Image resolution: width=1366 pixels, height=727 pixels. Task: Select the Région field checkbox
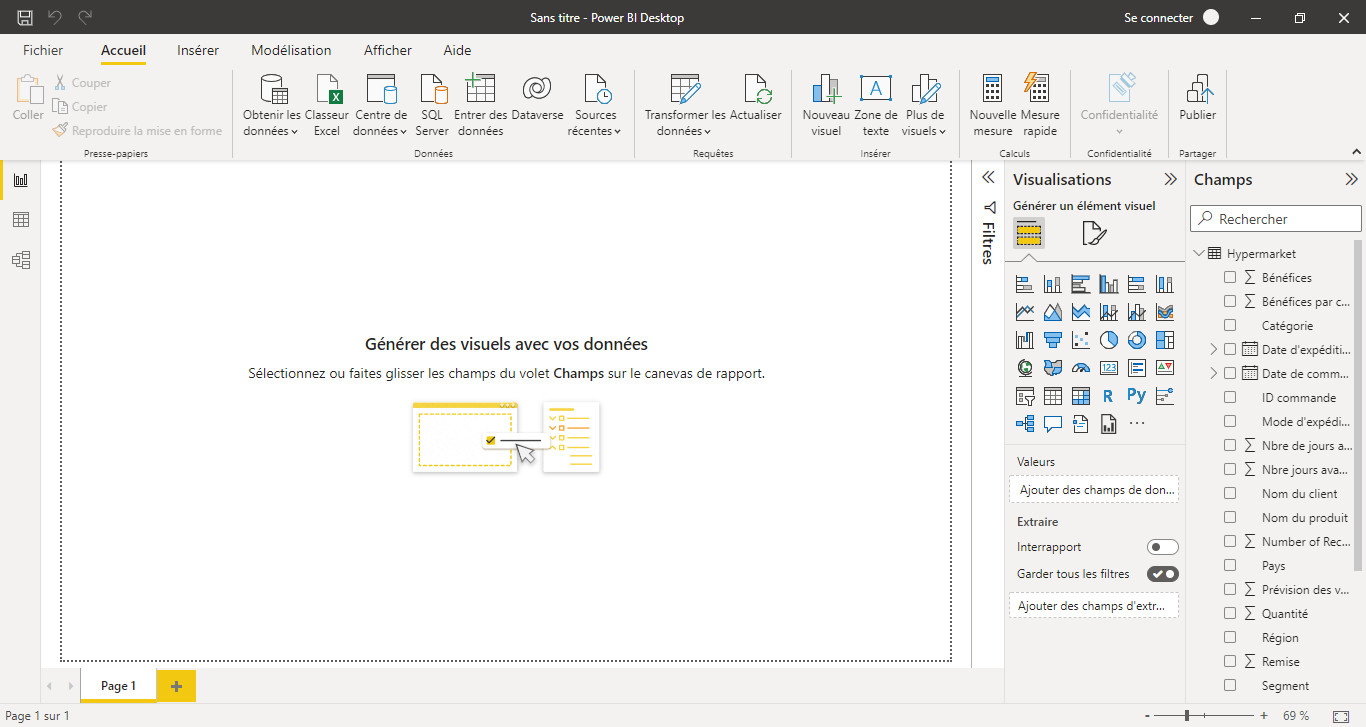pyautogui.click(x=1230, y=638)
